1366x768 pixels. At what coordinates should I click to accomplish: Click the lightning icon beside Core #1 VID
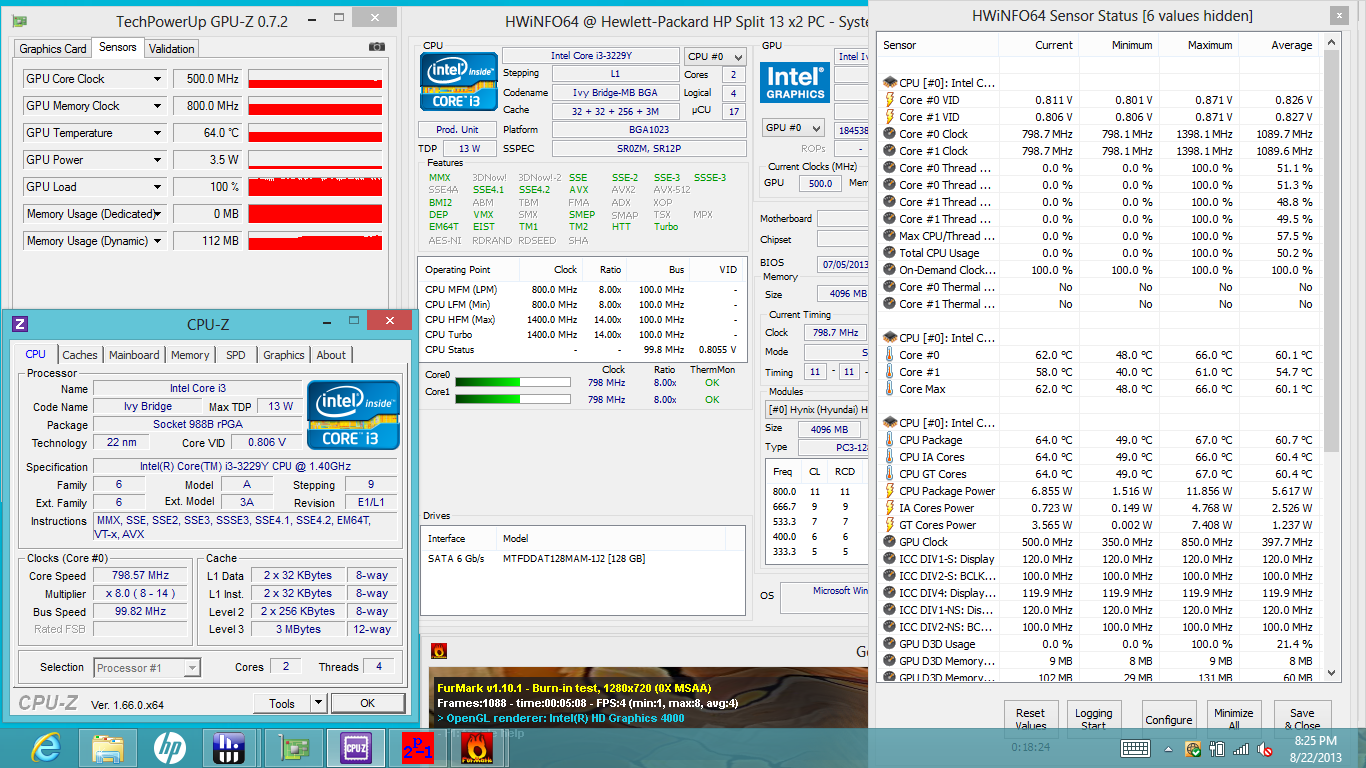pos(889,117)
